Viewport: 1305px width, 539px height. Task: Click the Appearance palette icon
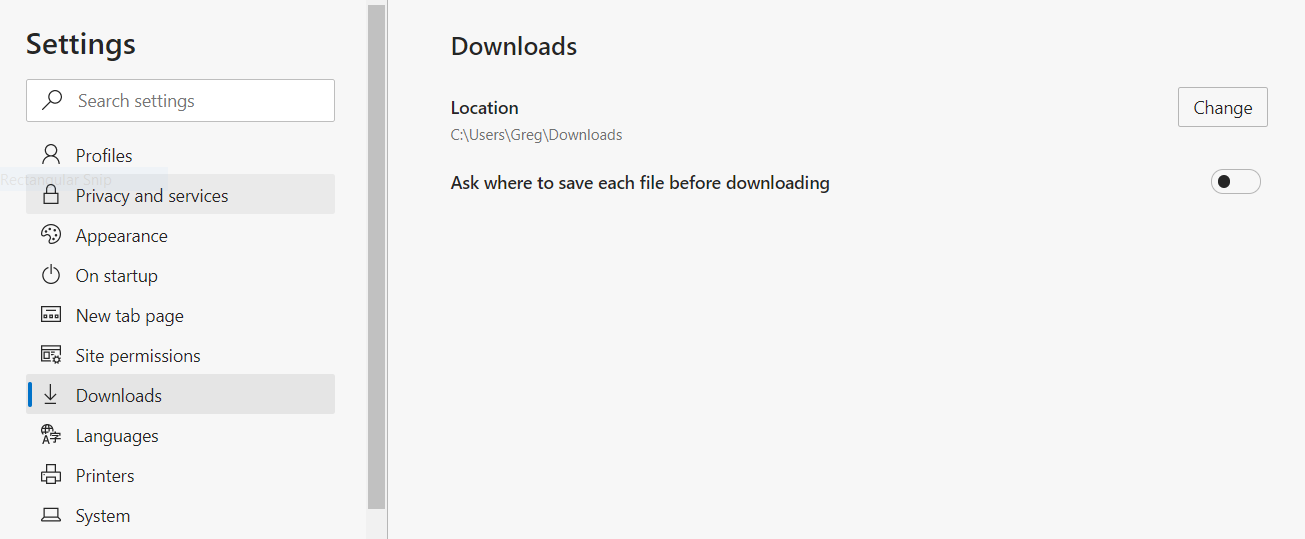pyautogui.click(x=50, y=235)
